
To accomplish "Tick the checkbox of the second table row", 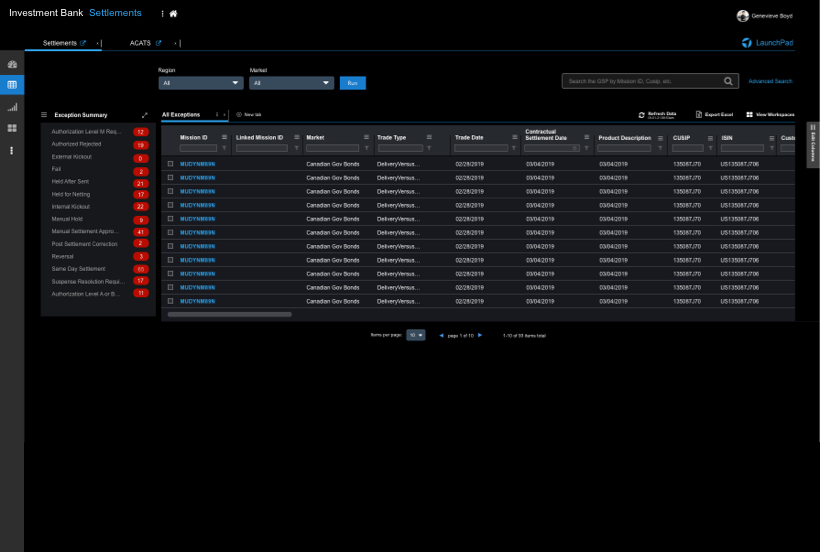I will (x=171, y=176).
